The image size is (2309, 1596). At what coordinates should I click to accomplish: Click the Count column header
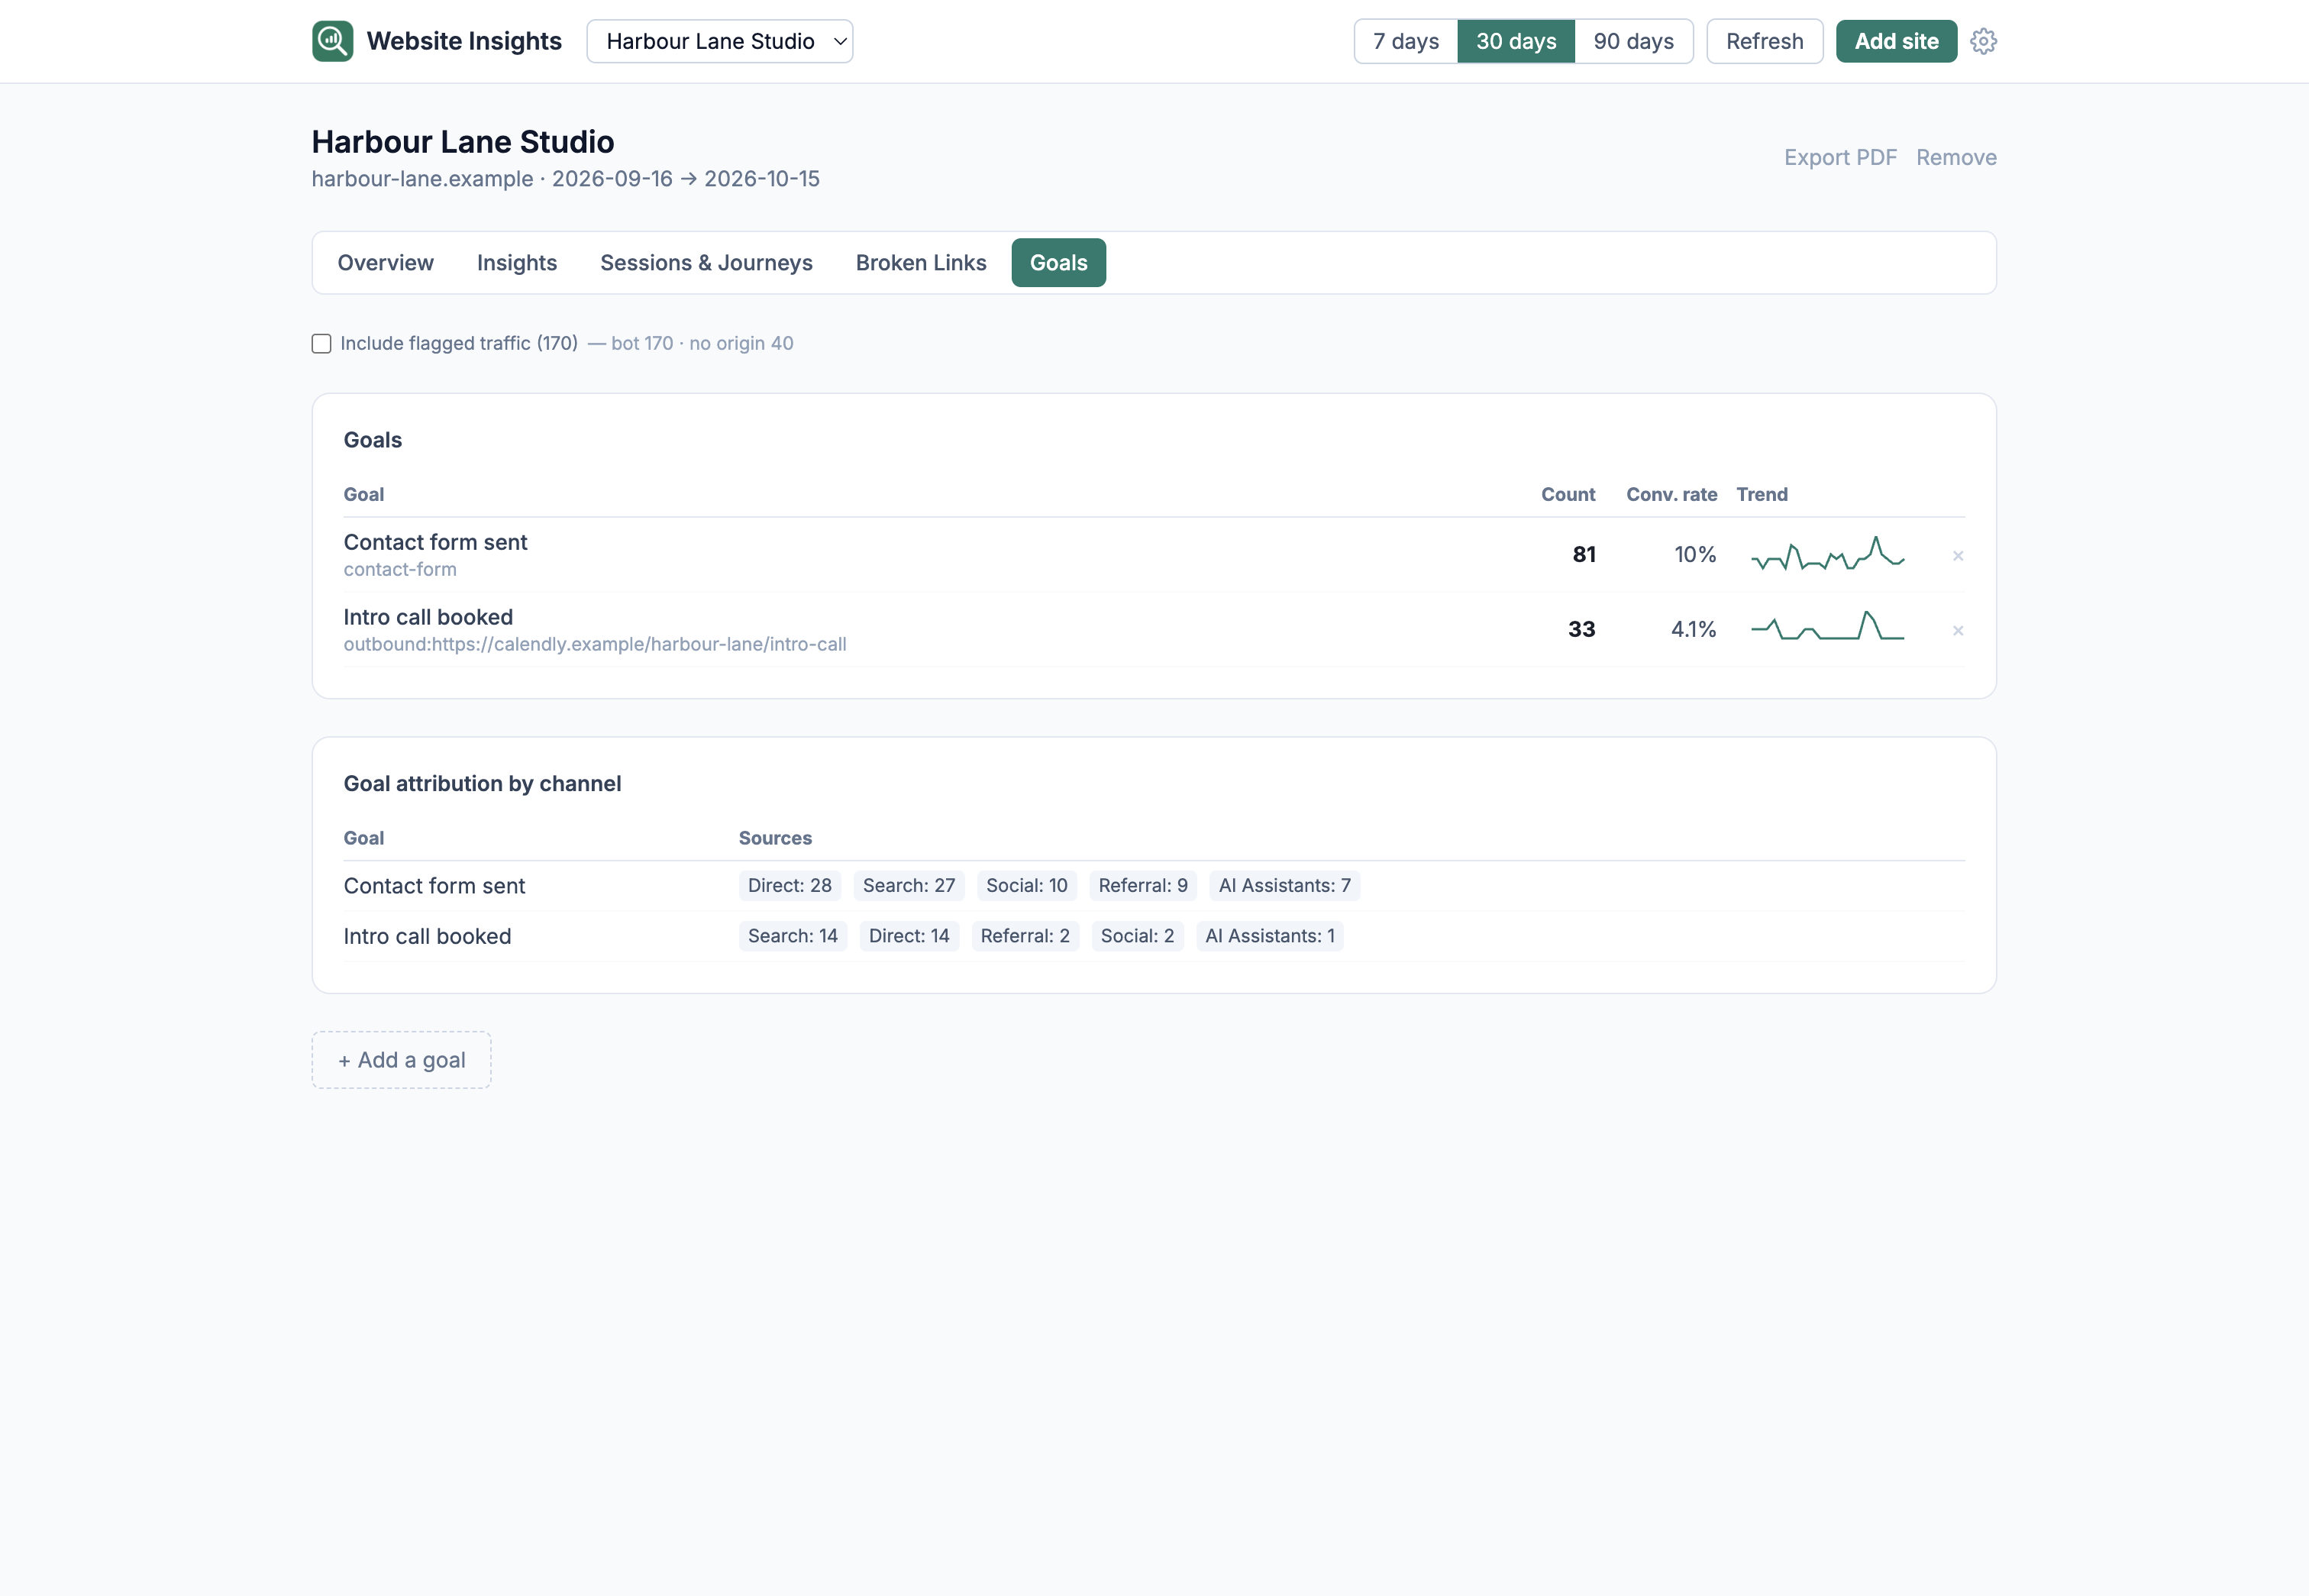[1567, 494]
